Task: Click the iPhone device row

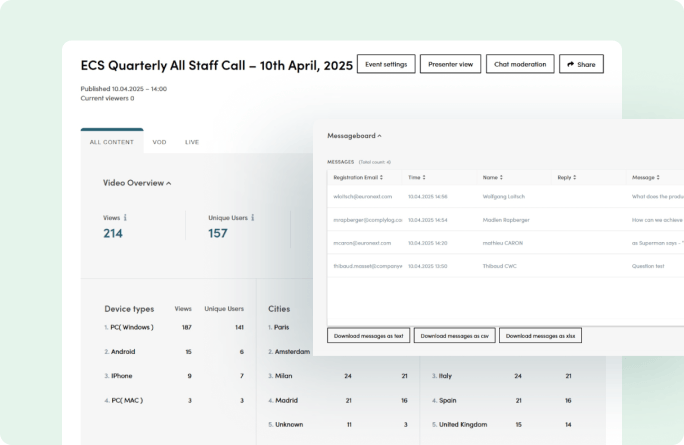Action: (x=174, y=376)
